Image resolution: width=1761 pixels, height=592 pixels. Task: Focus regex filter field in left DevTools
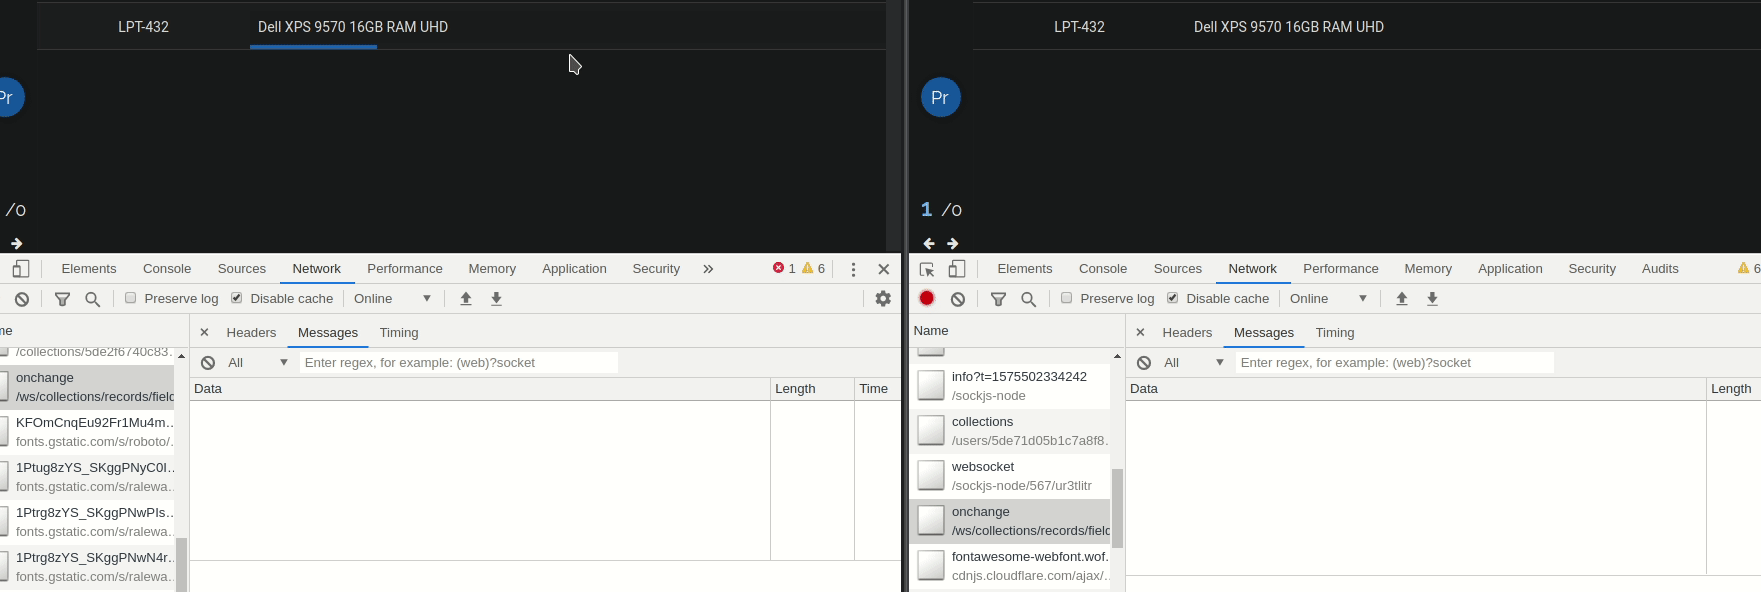pos(459,362)
